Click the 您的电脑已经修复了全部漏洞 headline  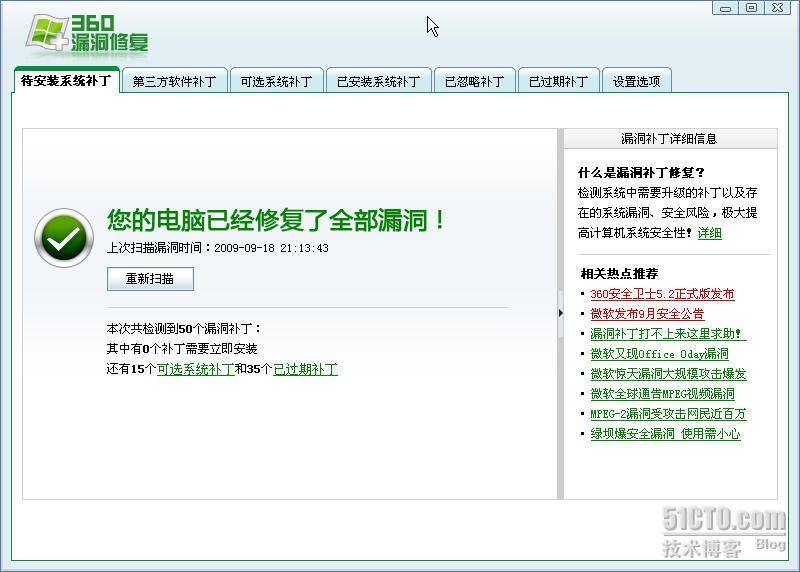276,220
